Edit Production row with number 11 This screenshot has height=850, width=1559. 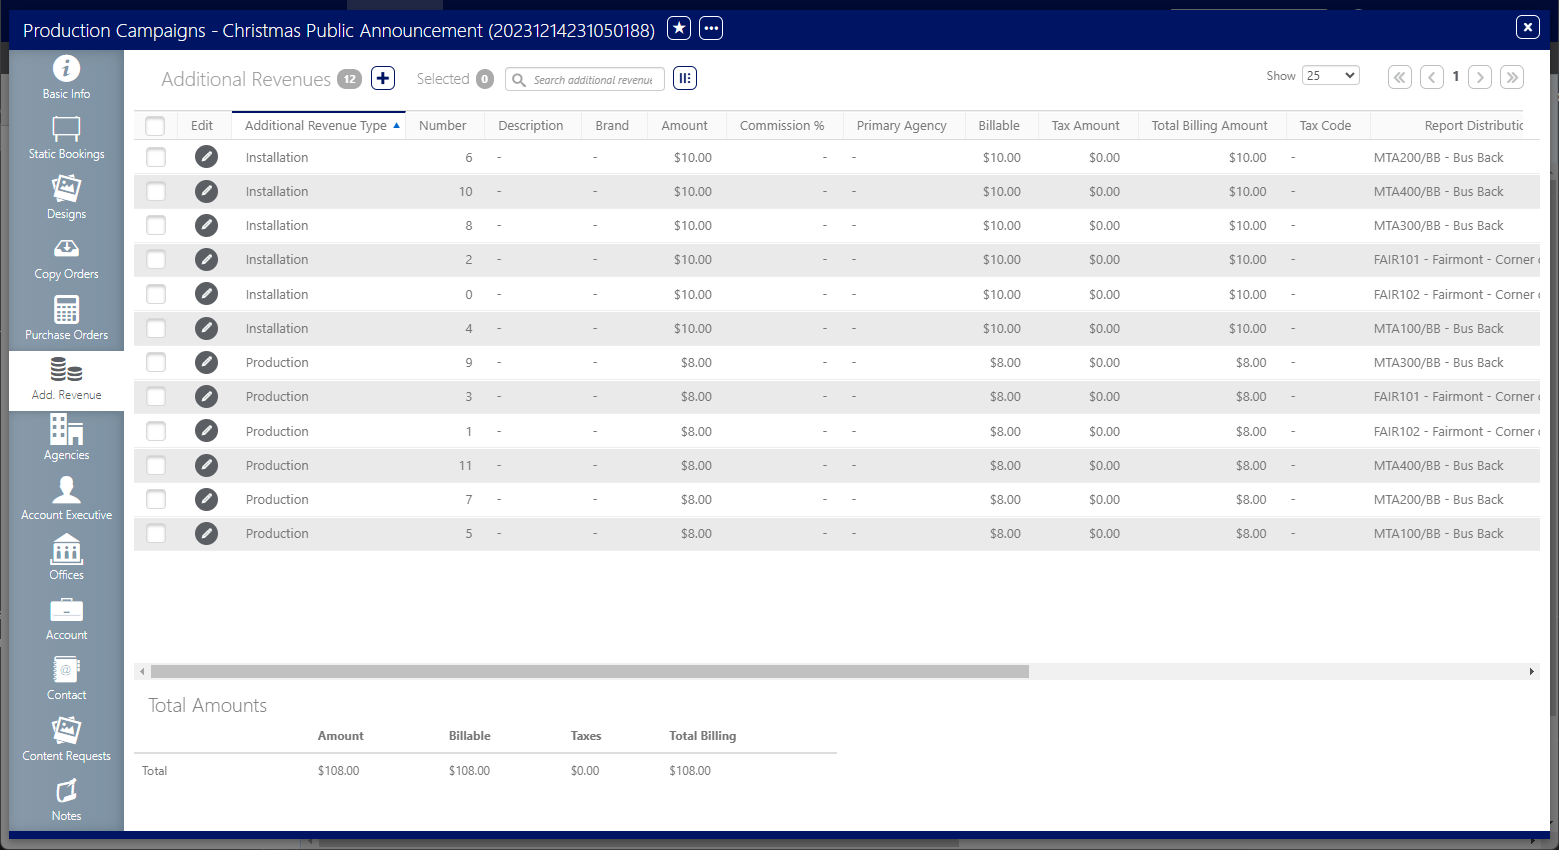click(206, 465)
